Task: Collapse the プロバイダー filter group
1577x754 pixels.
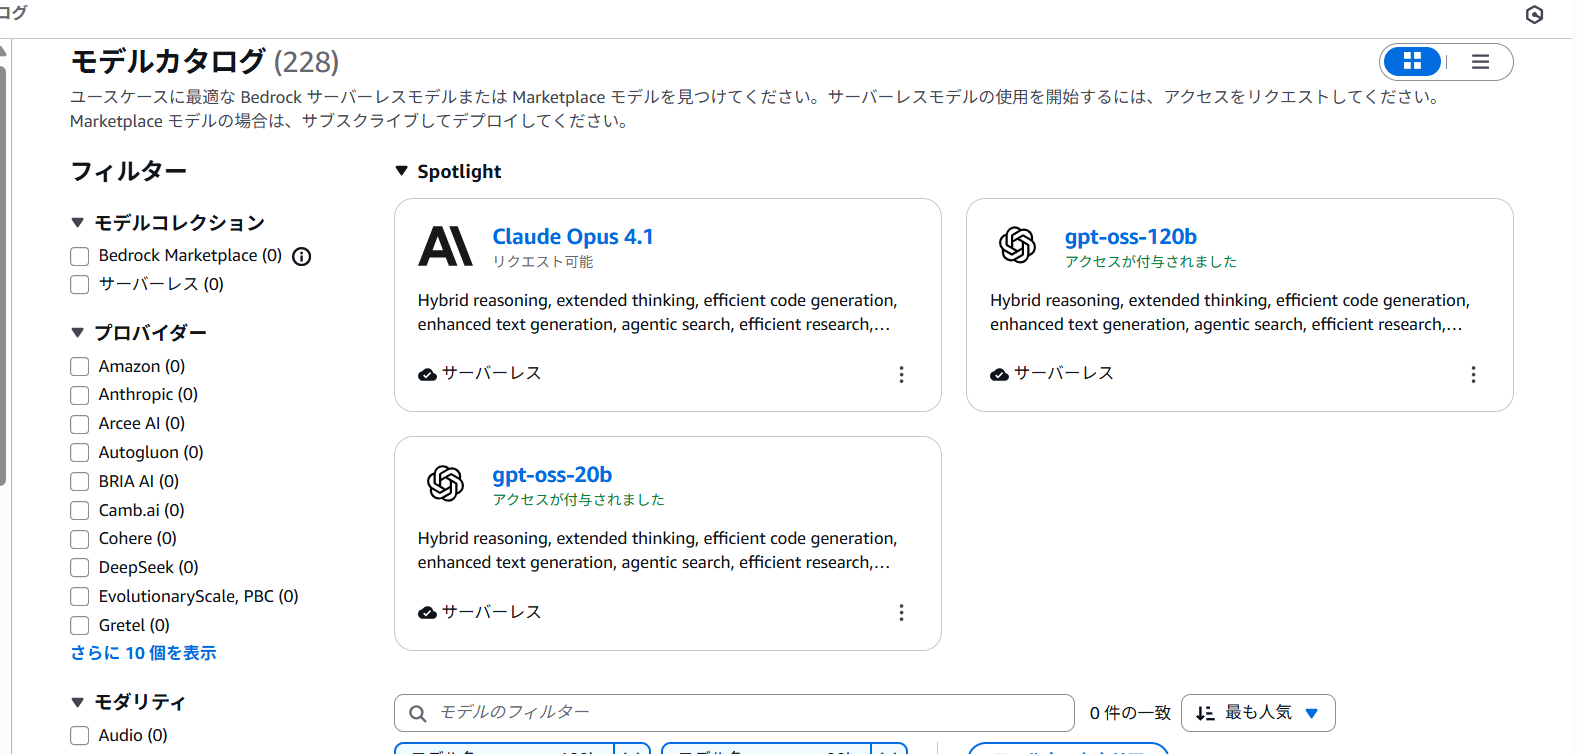Action: pyautogui.click(x=78, y=332)
